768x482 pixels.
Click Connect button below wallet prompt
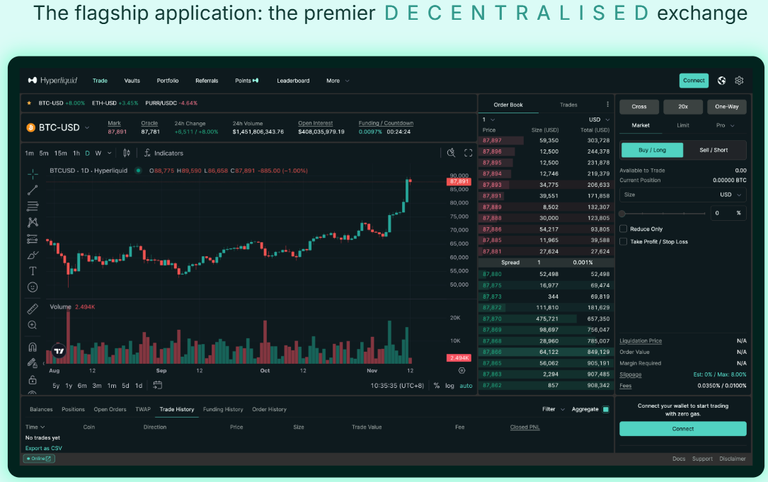tap(683, 429)
